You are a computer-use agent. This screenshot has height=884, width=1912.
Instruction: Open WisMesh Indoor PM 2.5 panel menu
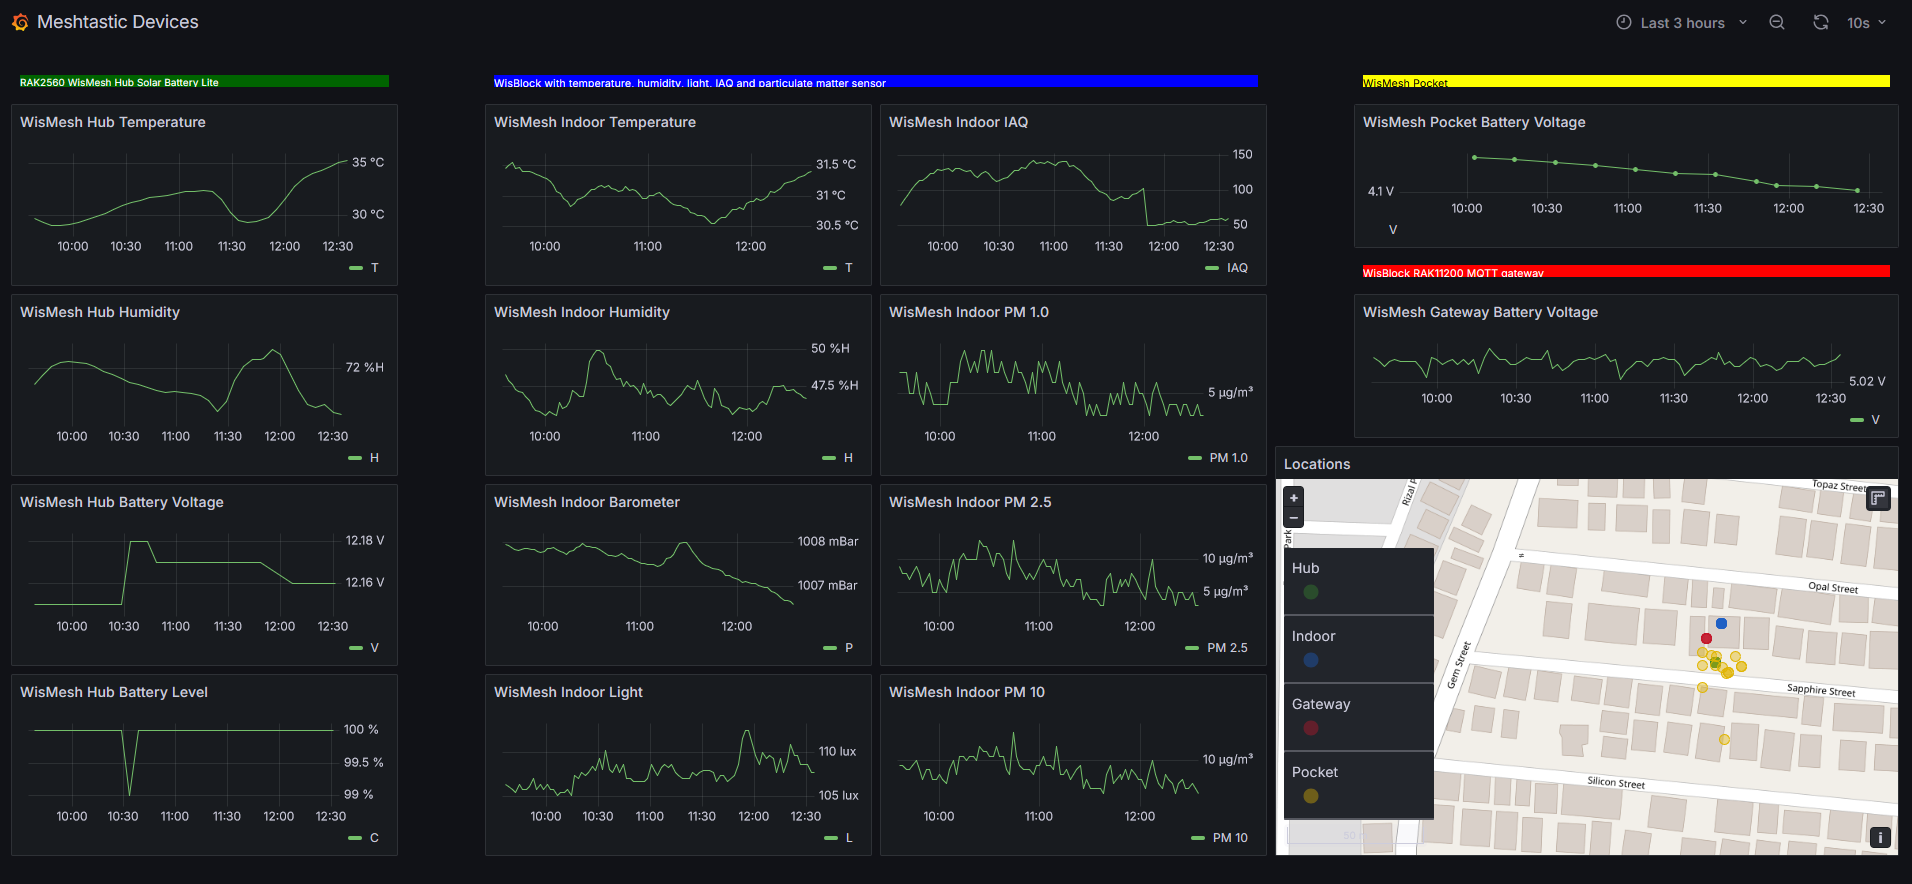click(x=970, y=502)
